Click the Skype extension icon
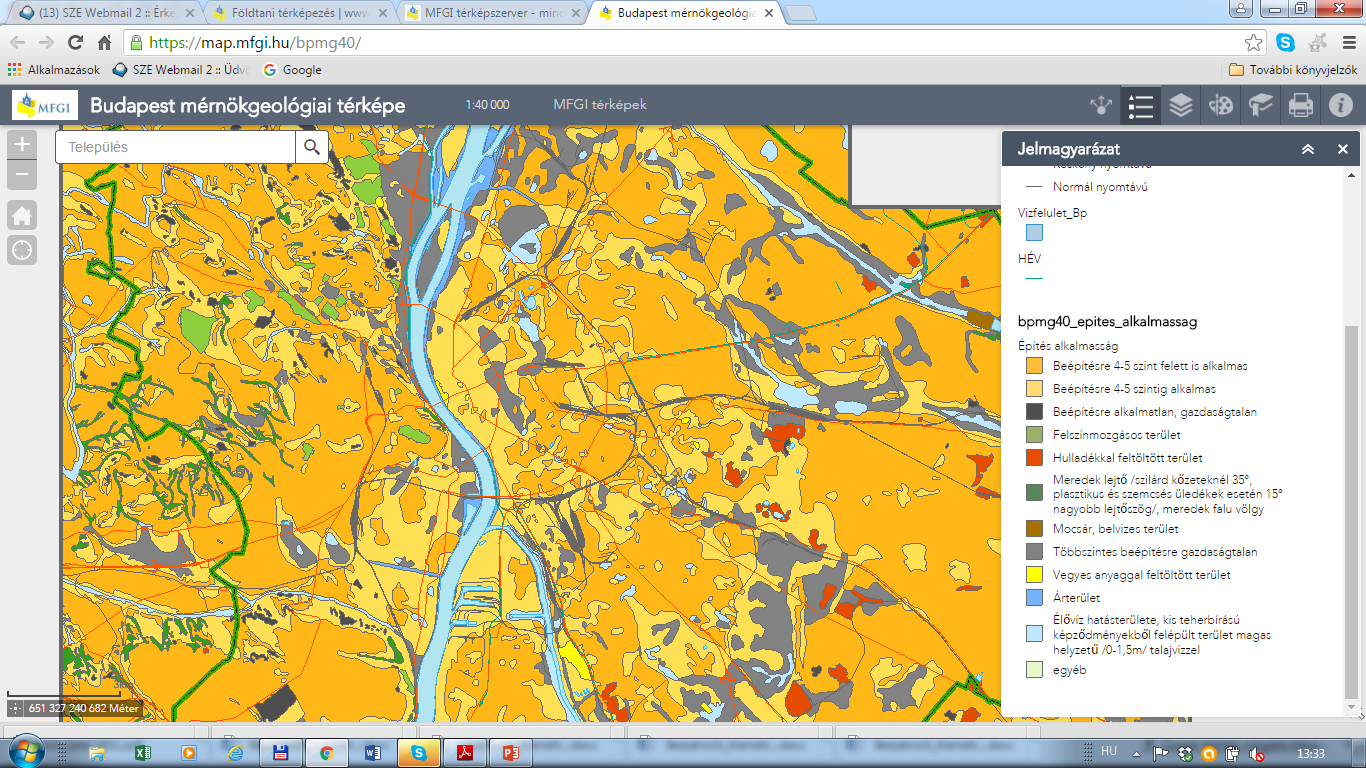 click(x=1285, y=43)
